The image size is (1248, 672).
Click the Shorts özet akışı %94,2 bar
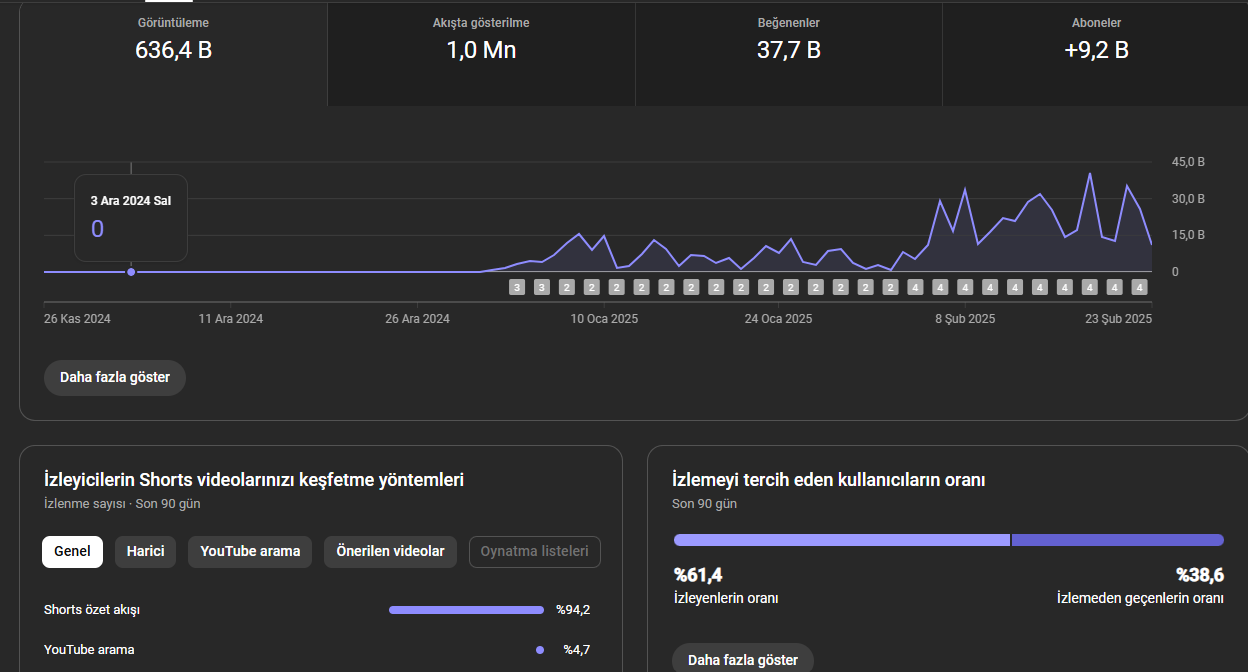coord(466,610)
